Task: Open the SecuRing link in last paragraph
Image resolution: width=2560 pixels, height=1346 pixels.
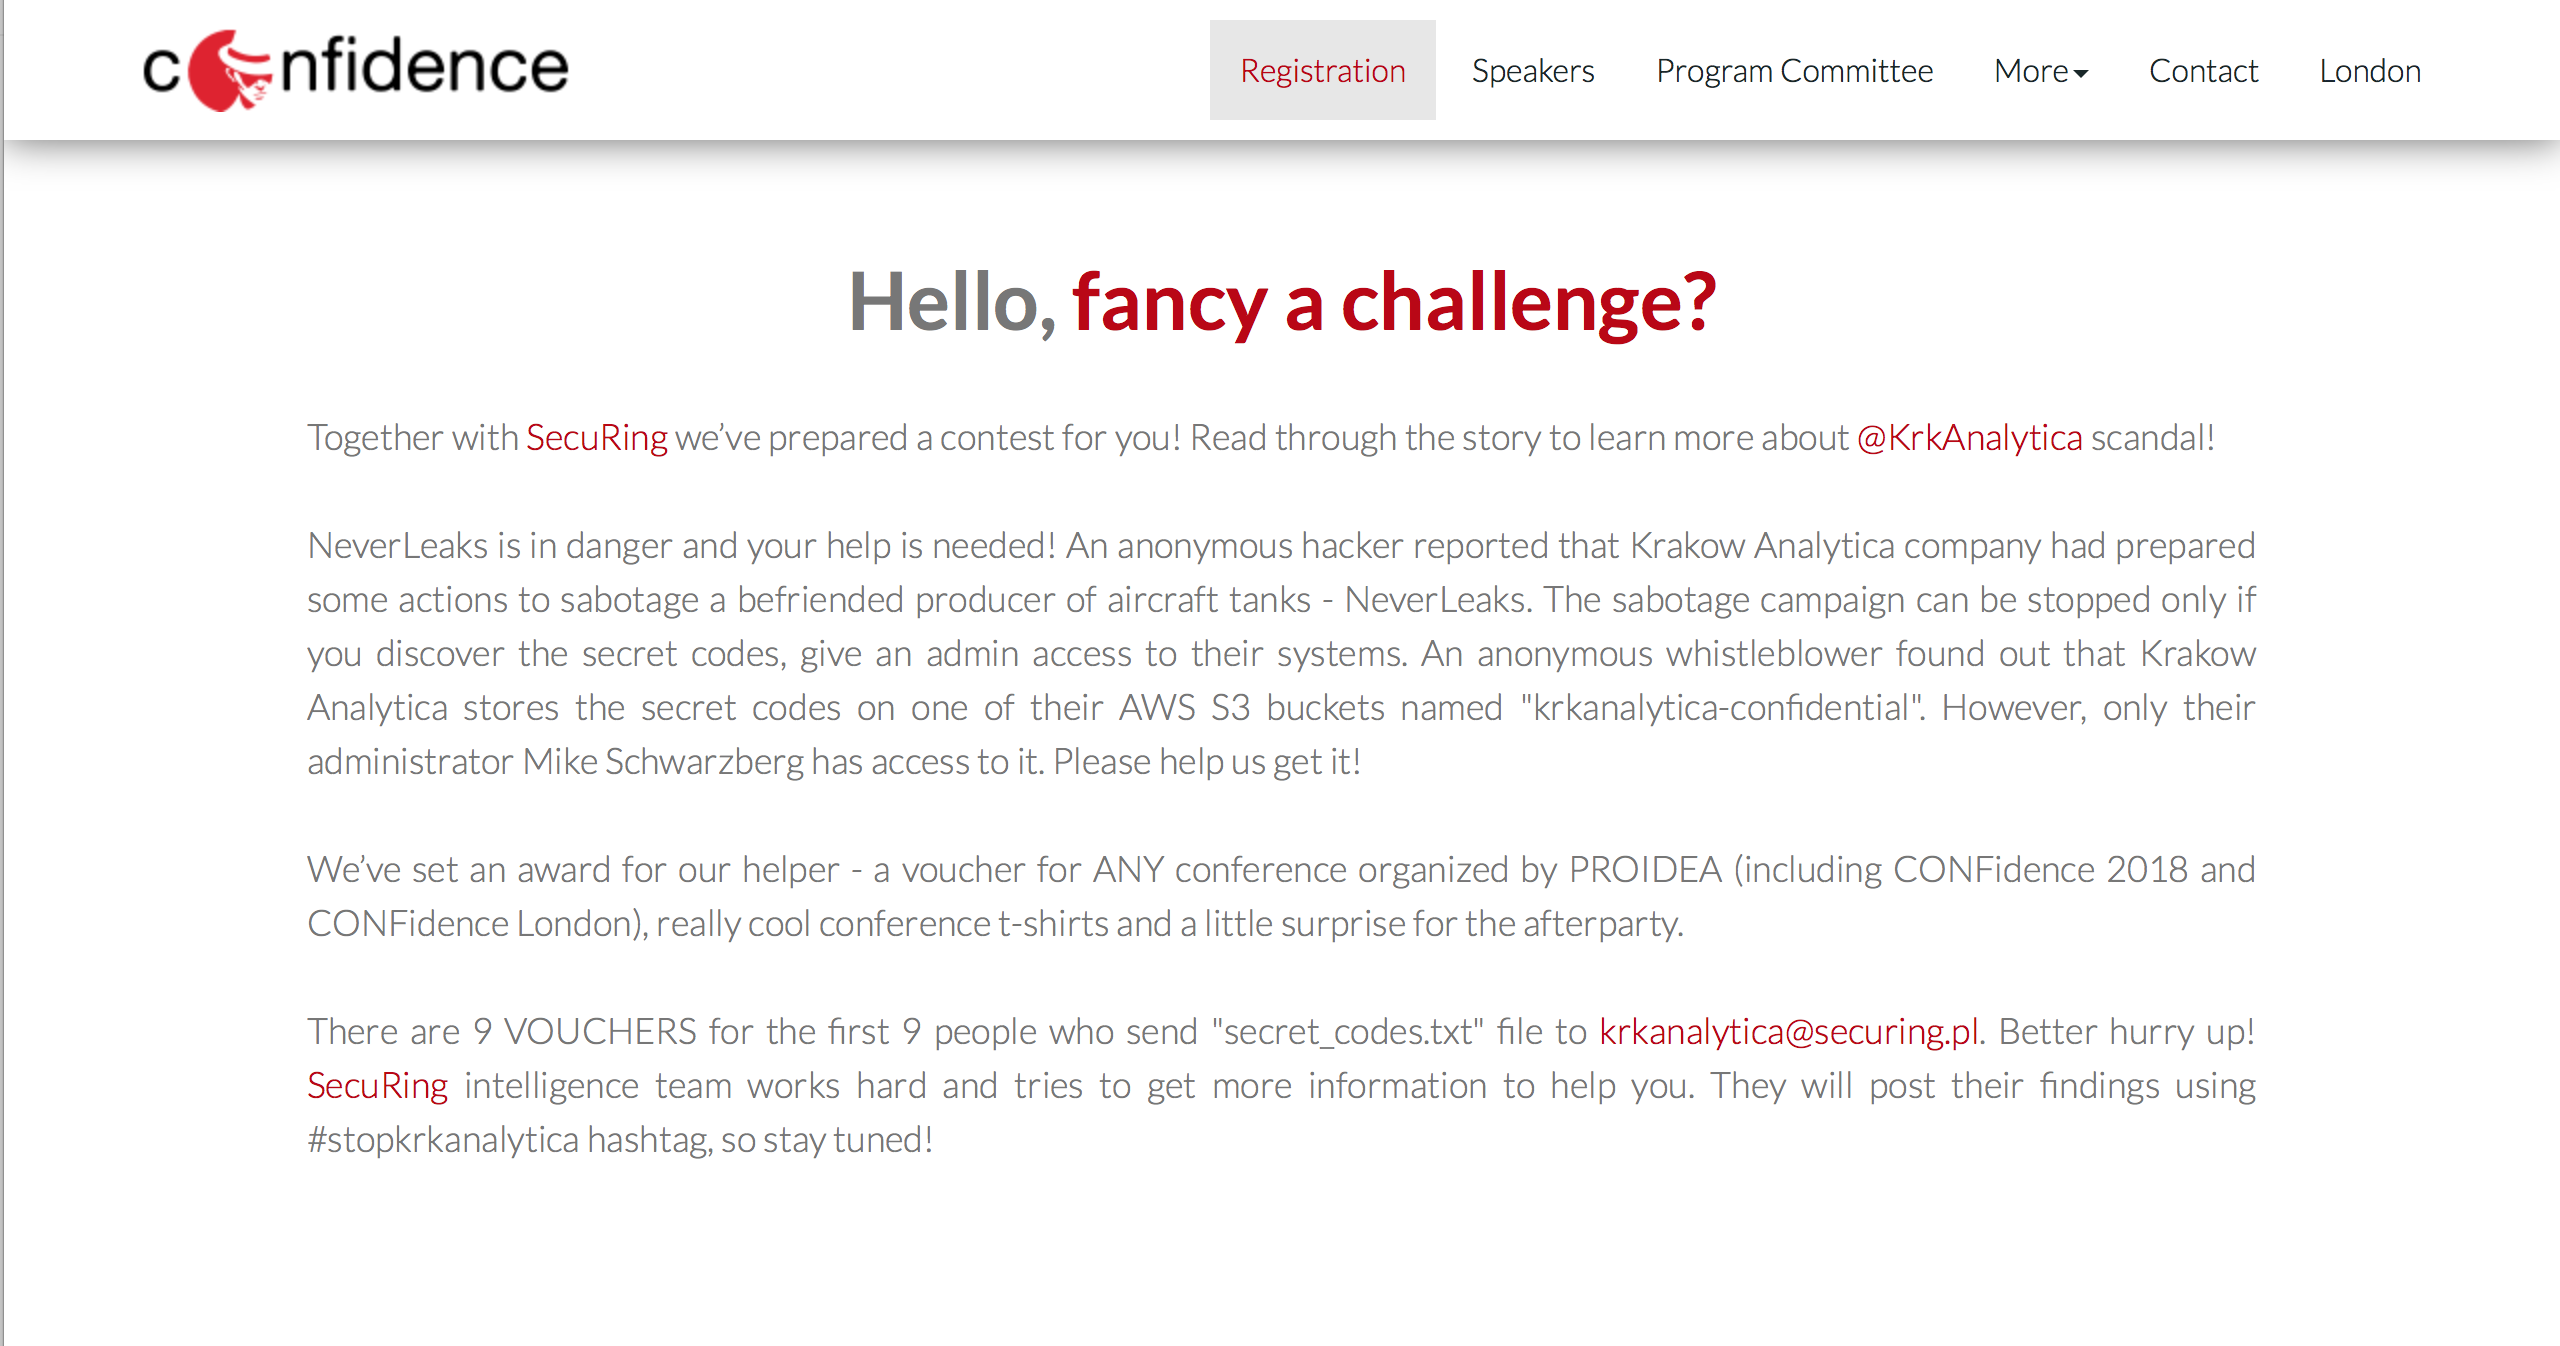Action: point(377,1086)
